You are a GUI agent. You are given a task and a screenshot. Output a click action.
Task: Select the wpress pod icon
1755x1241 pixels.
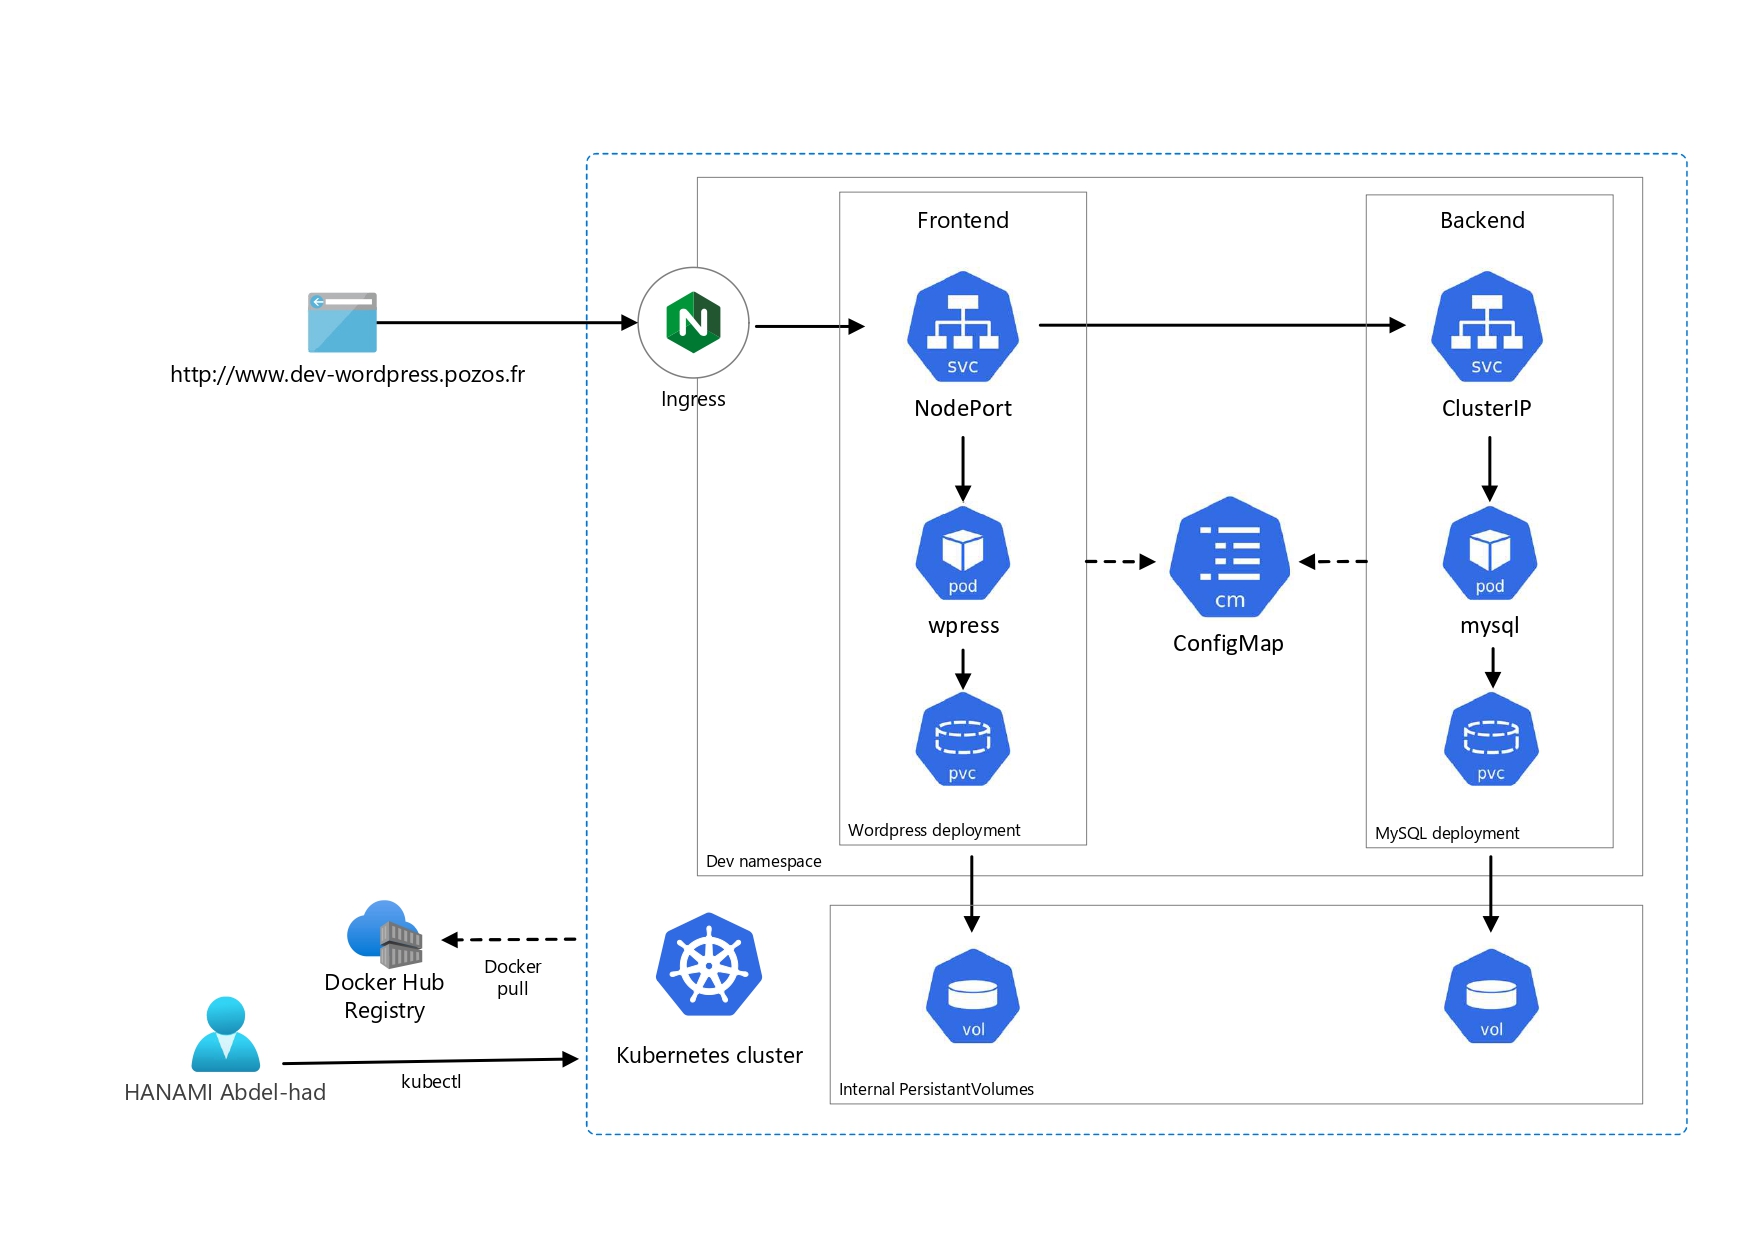point(963,554)
